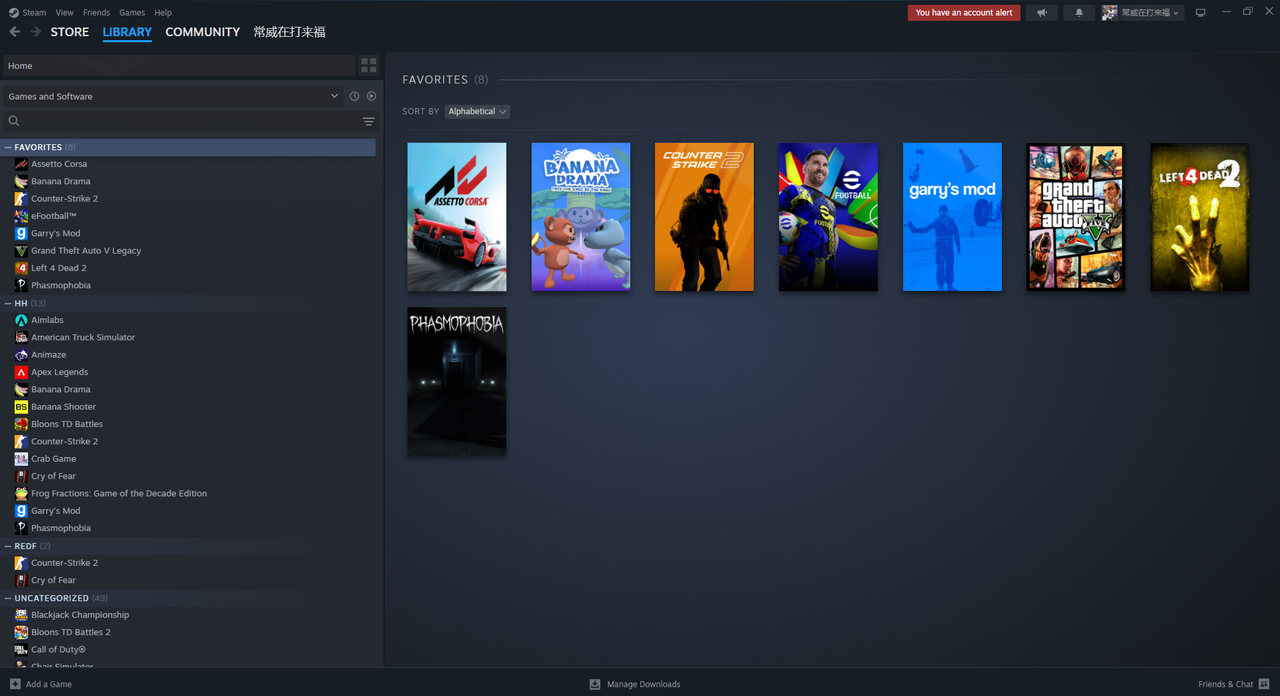Click the library search magnifier icon

click(x=14, y=121)
